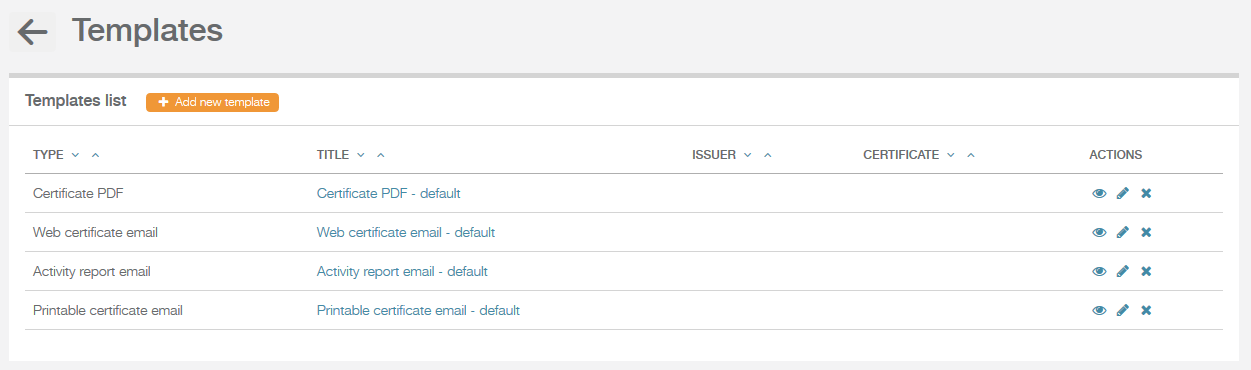Delete the Activity report email template
Image resolution: width=1251 pixels, height=370 pixels.
1146,271
